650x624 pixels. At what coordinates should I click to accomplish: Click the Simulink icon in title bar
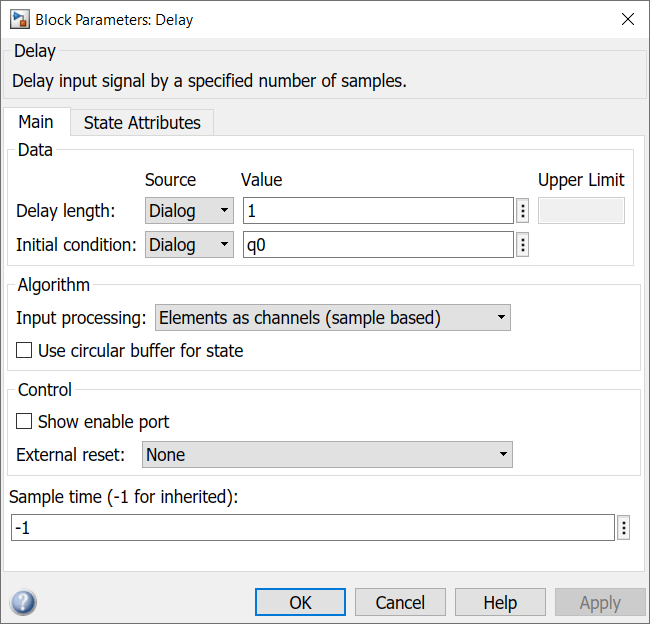pyautogui.click(x=18, y=19)
